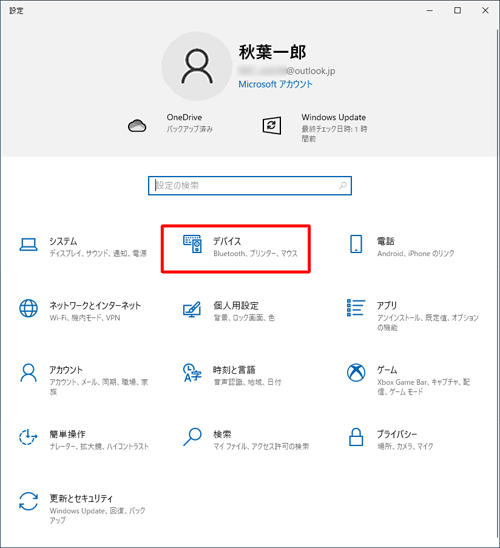Open the Microsoft アカウント link
This screenshot has height=548, width=500.
[275, 84]
